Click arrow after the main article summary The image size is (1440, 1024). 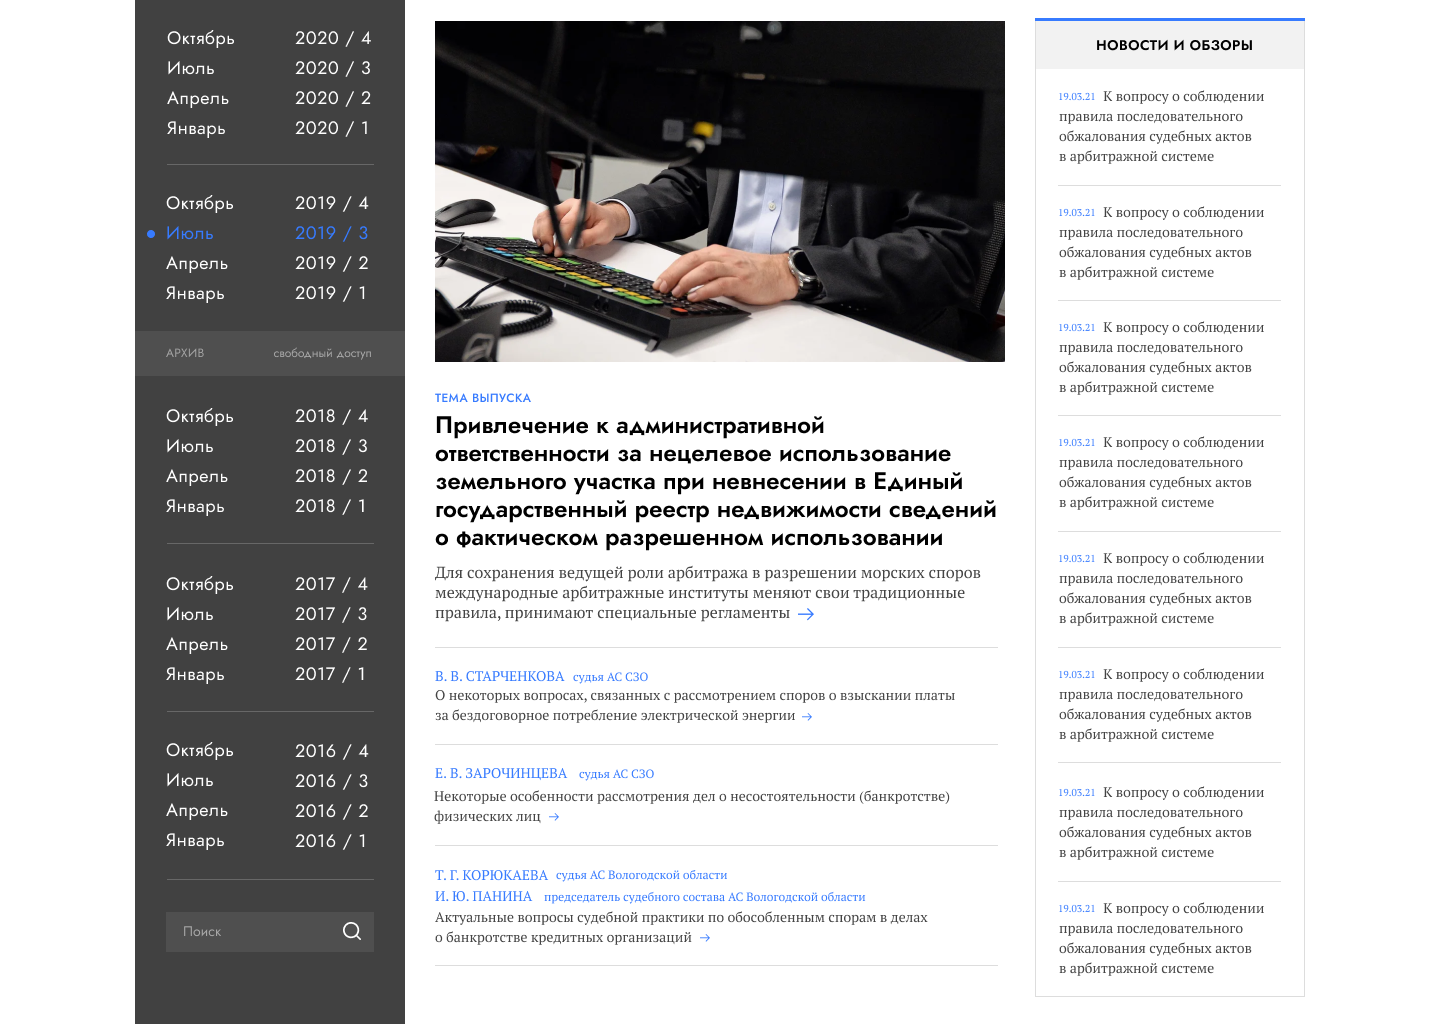pos(806,614)
